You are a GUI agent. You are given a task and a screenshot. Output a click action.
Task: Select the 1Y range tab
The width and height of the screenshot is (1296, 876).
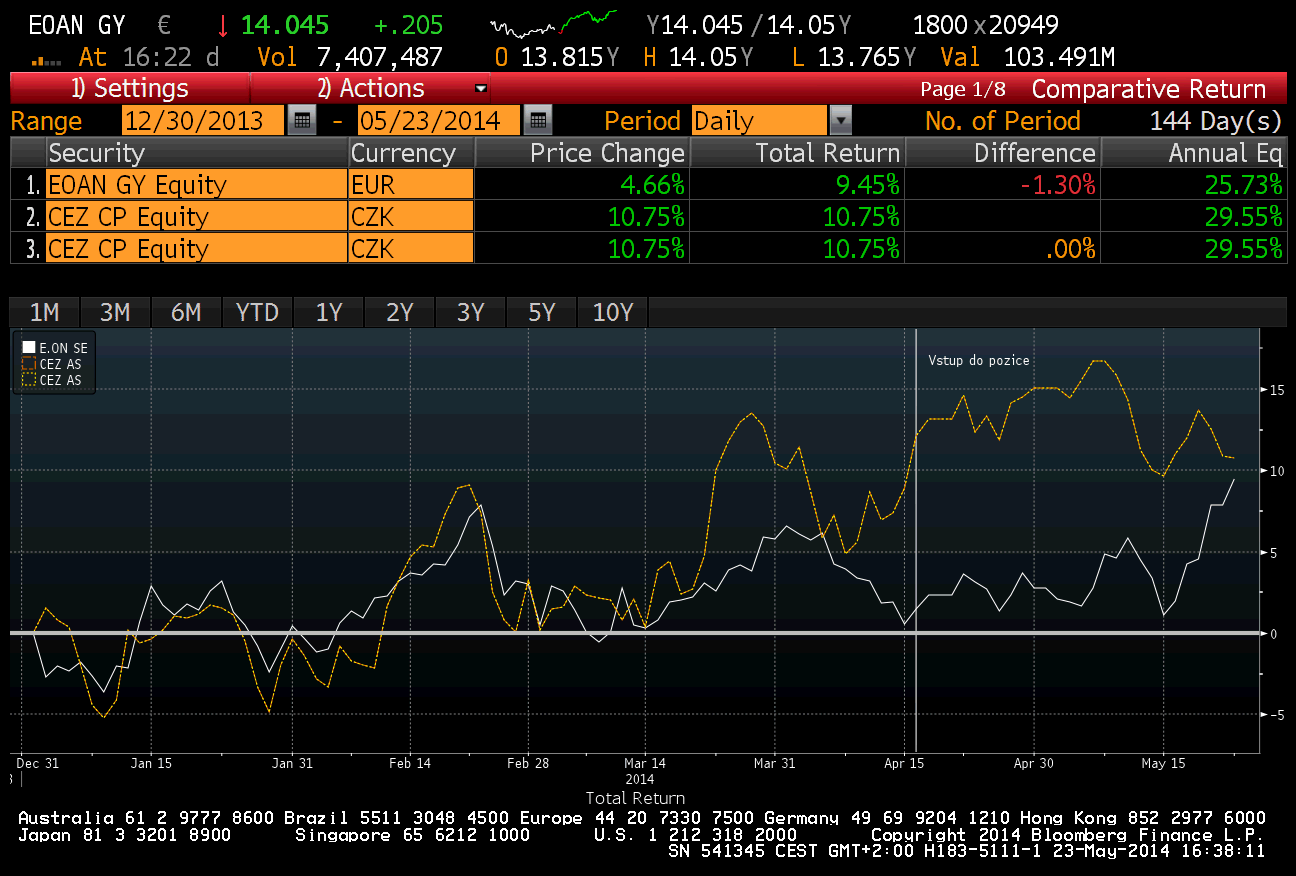coord(329,313)
